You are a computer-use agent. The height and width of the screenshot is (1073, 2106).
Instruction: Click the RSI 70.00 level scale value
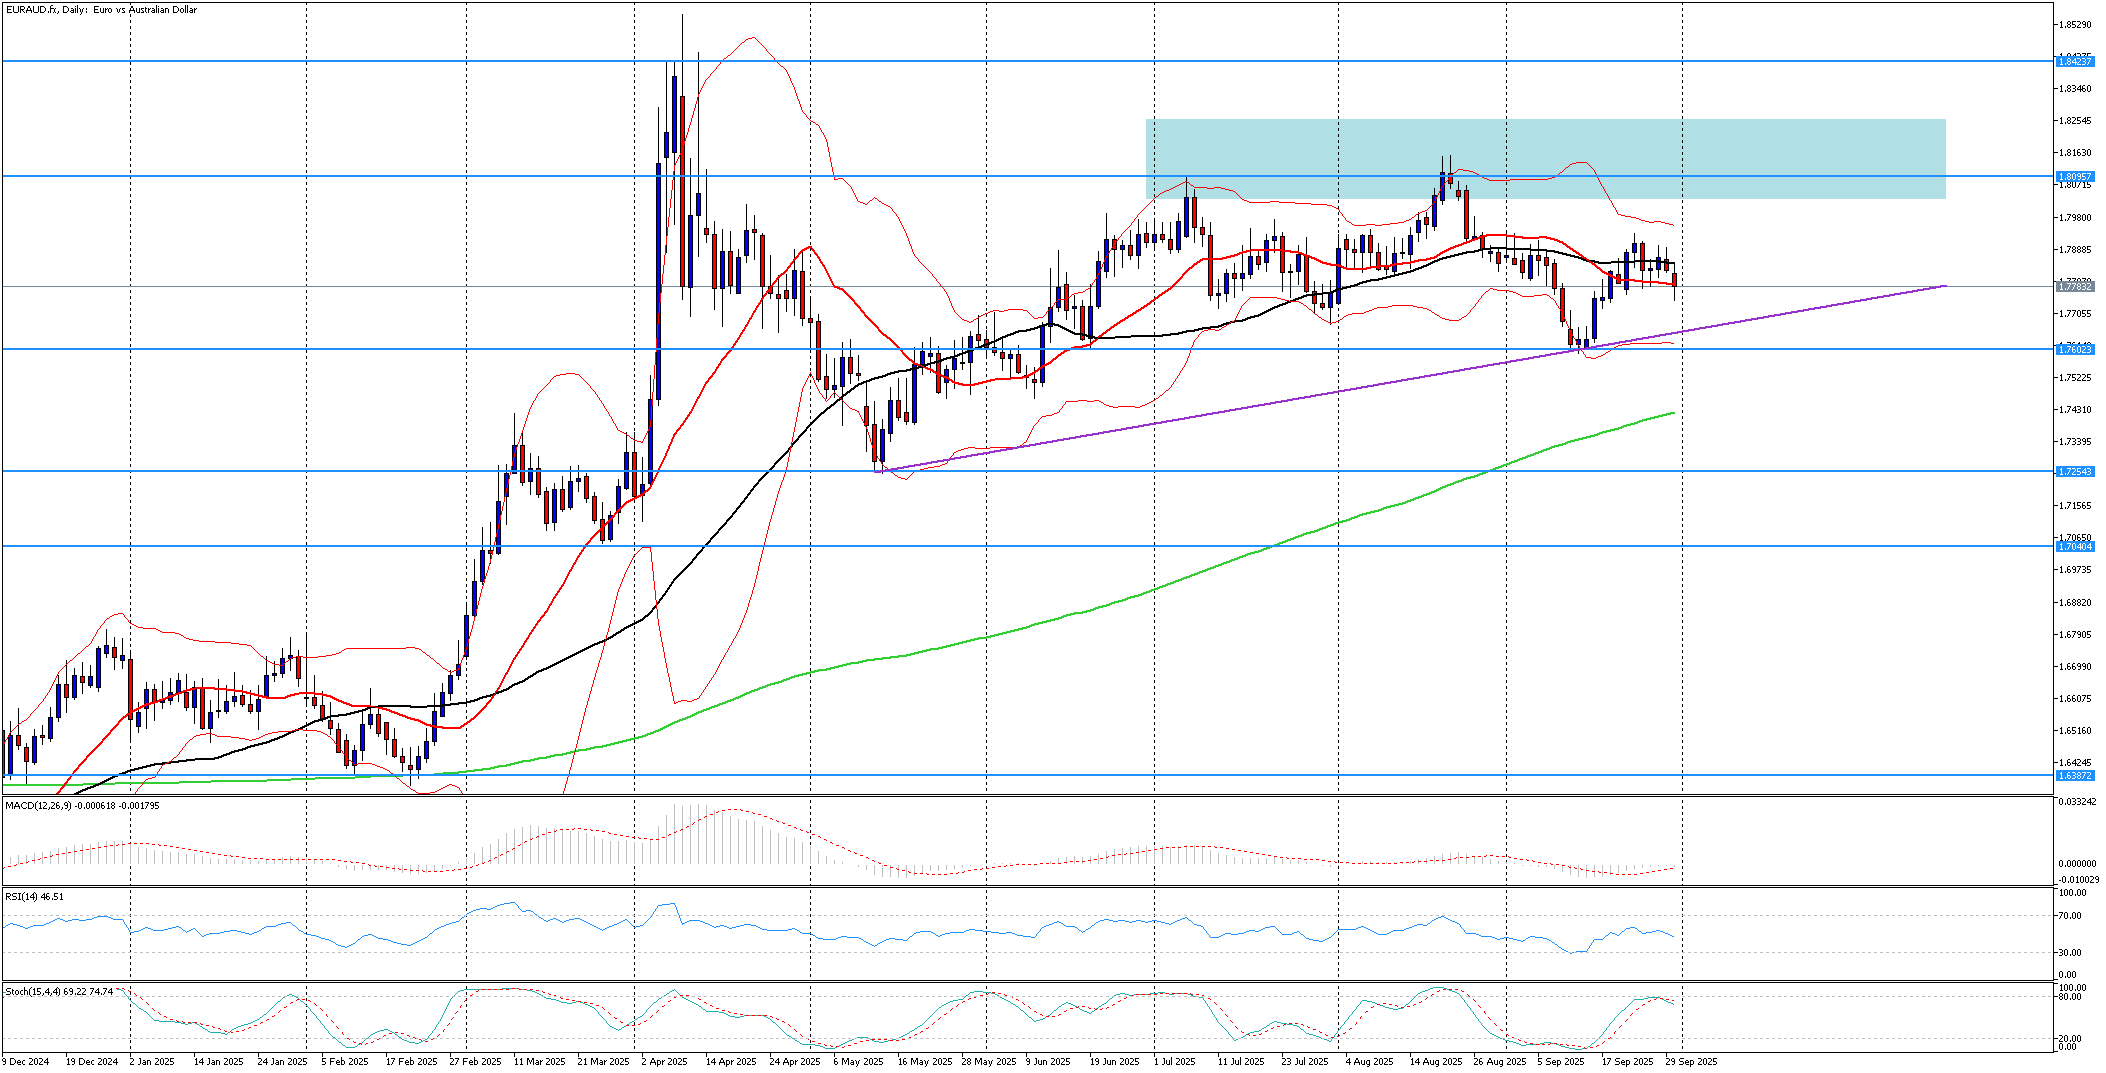(x=2069, y=916)
